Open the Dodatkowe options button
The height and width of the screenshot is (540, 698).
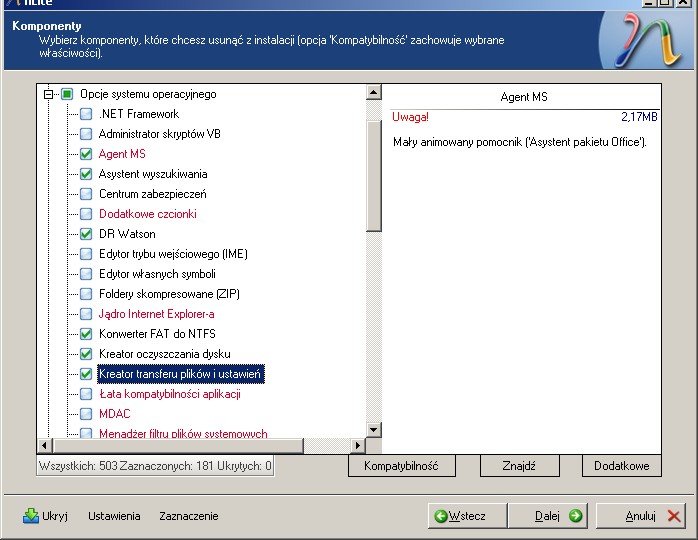click(x=622, y=466)
